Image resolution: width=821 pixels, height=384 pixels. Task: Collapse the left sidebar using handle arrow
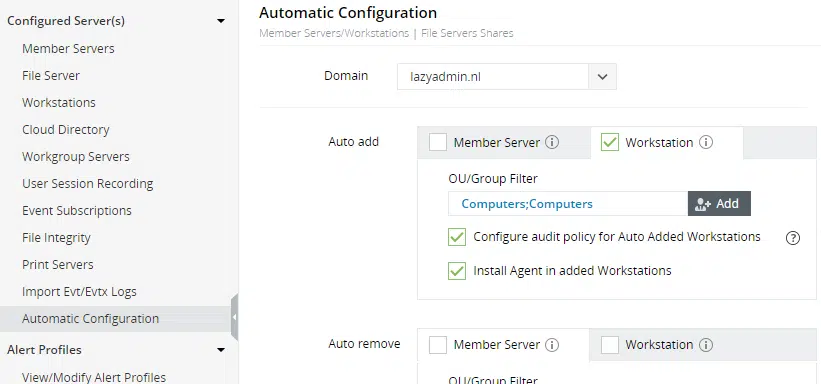tap(234, 317)
